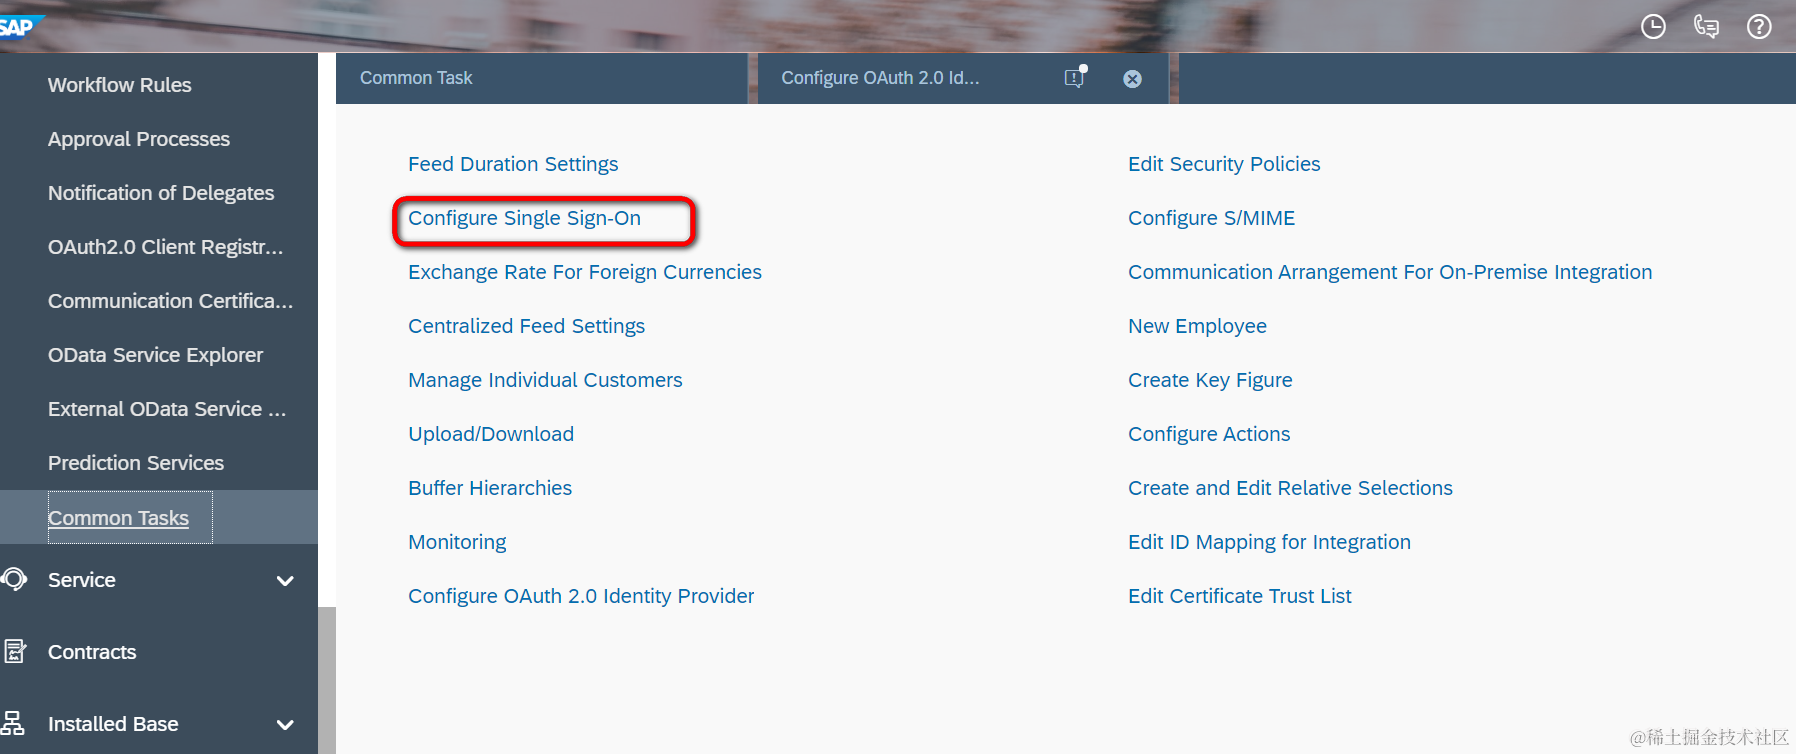Open Create and Edit Relative Selections
The width and height of the screenshot is (1796, 754).
(1290, 488)
